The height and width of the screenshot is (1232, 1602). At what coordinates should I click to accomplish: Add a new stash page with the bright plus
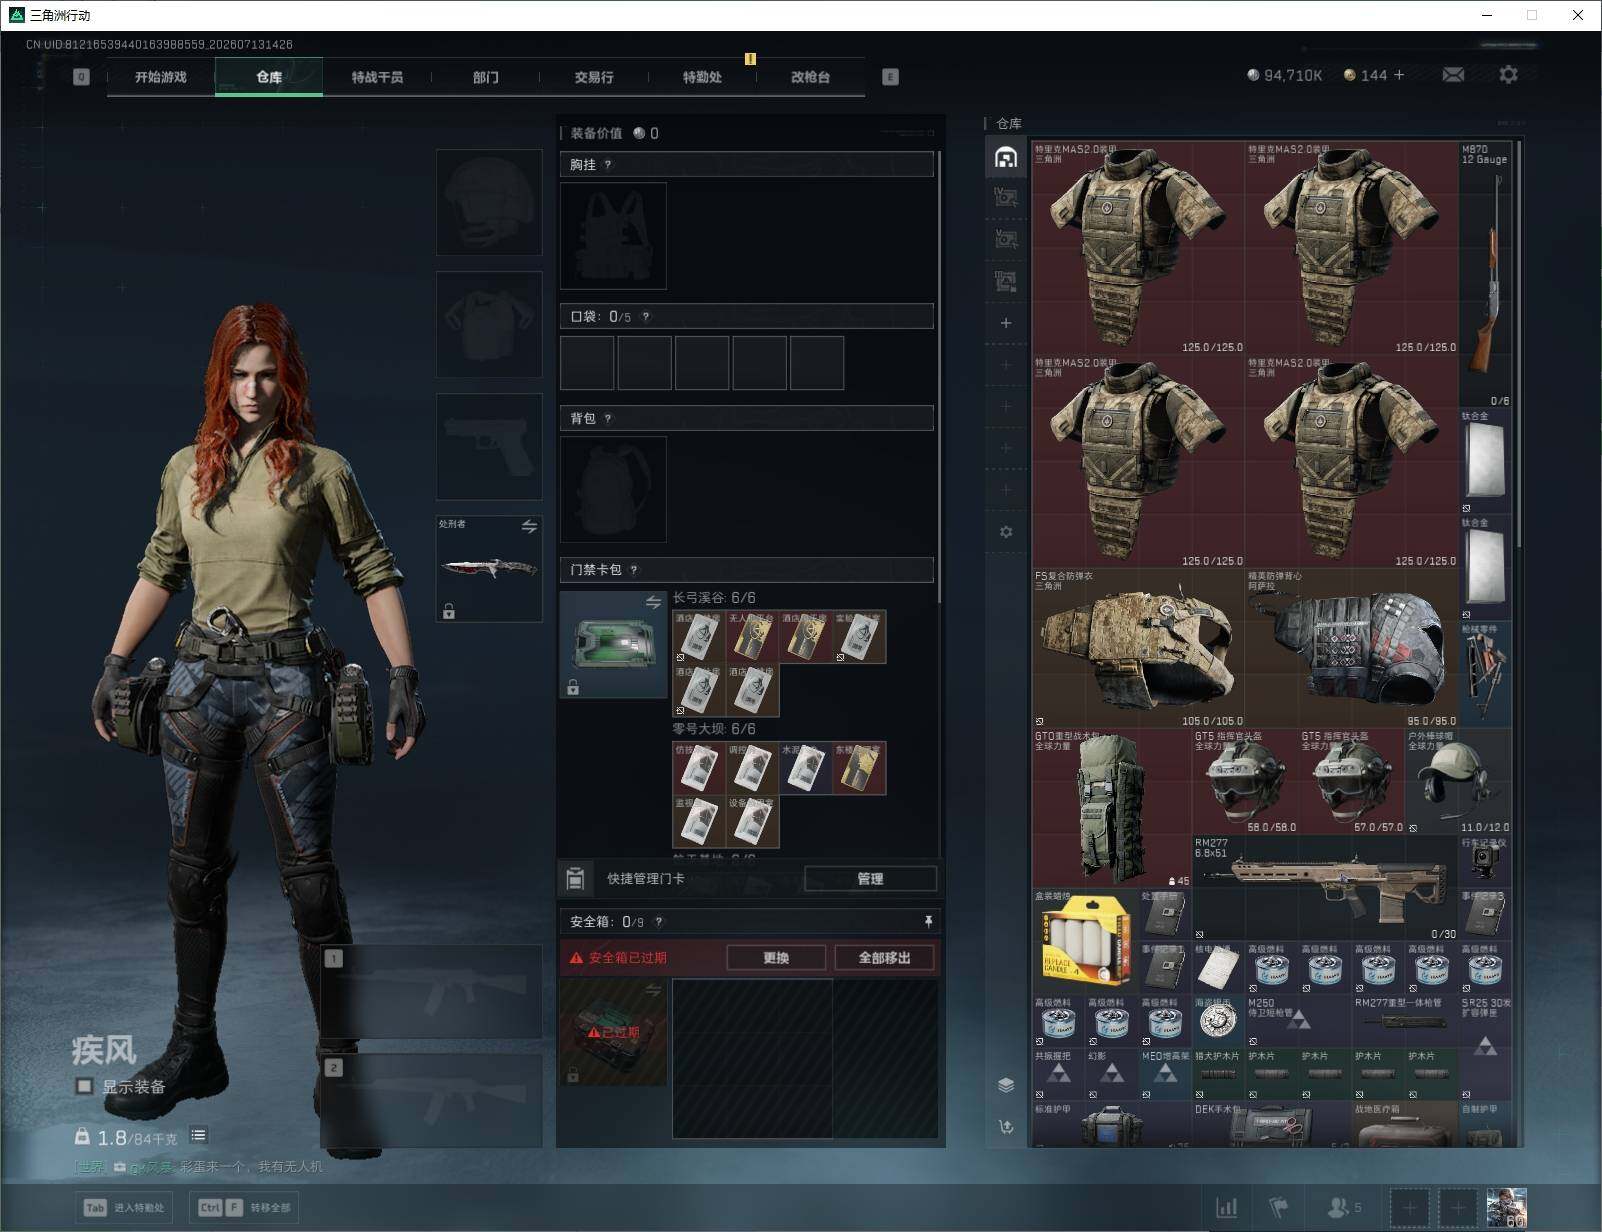pos(1006,323)
